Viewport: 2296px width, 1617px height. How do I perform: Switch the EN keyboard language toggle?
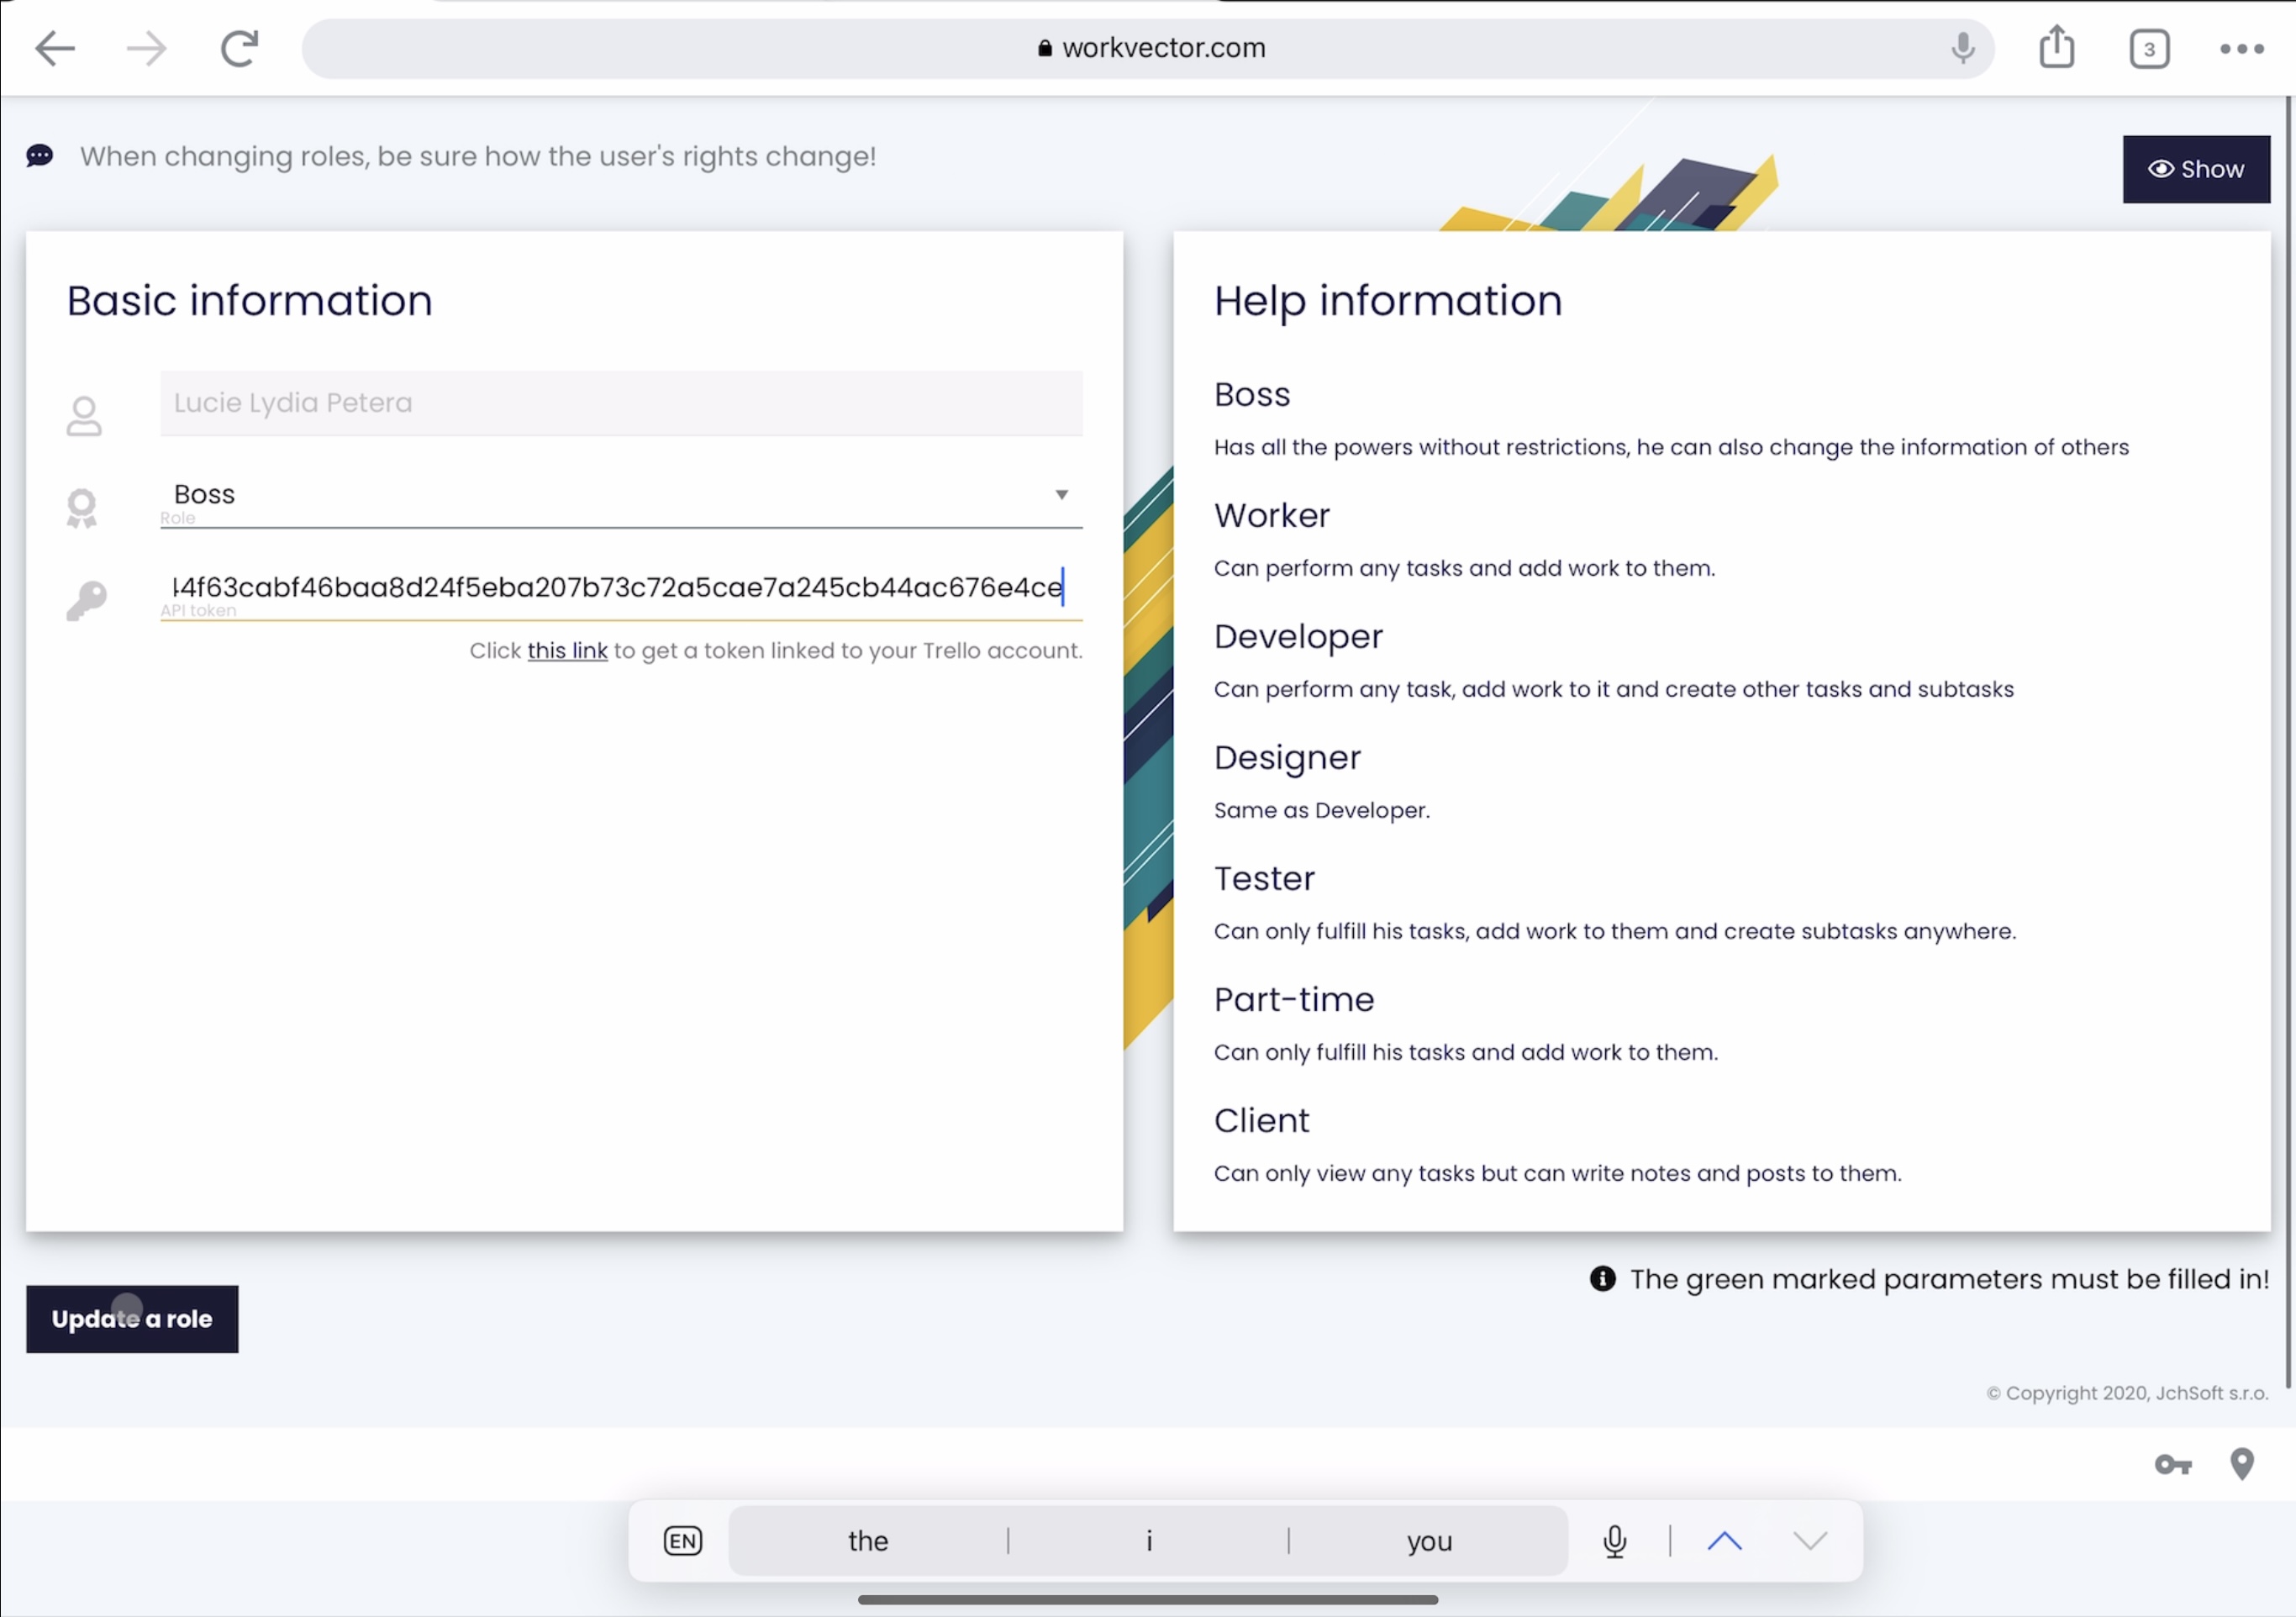pyautogui.click(x=683, y=1541)
